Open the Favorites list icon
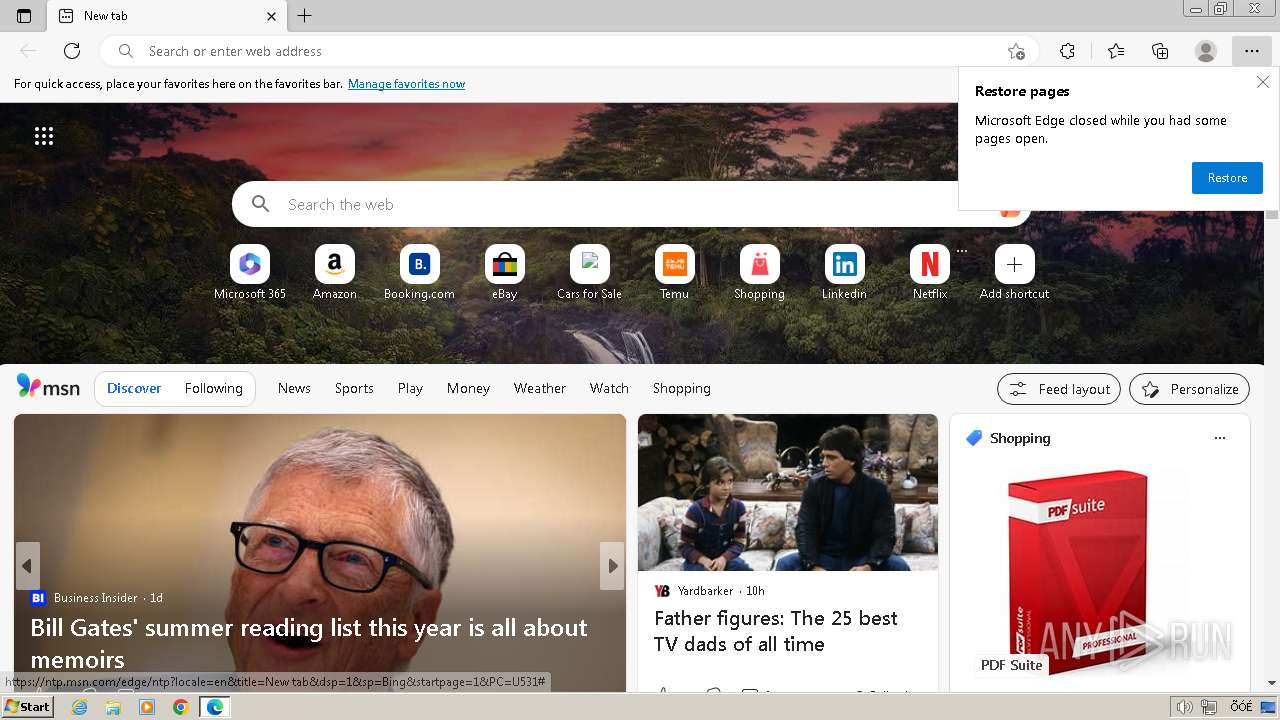Image resolution: width=1280 pixels, height=720 pixels. pos(1116,51)
